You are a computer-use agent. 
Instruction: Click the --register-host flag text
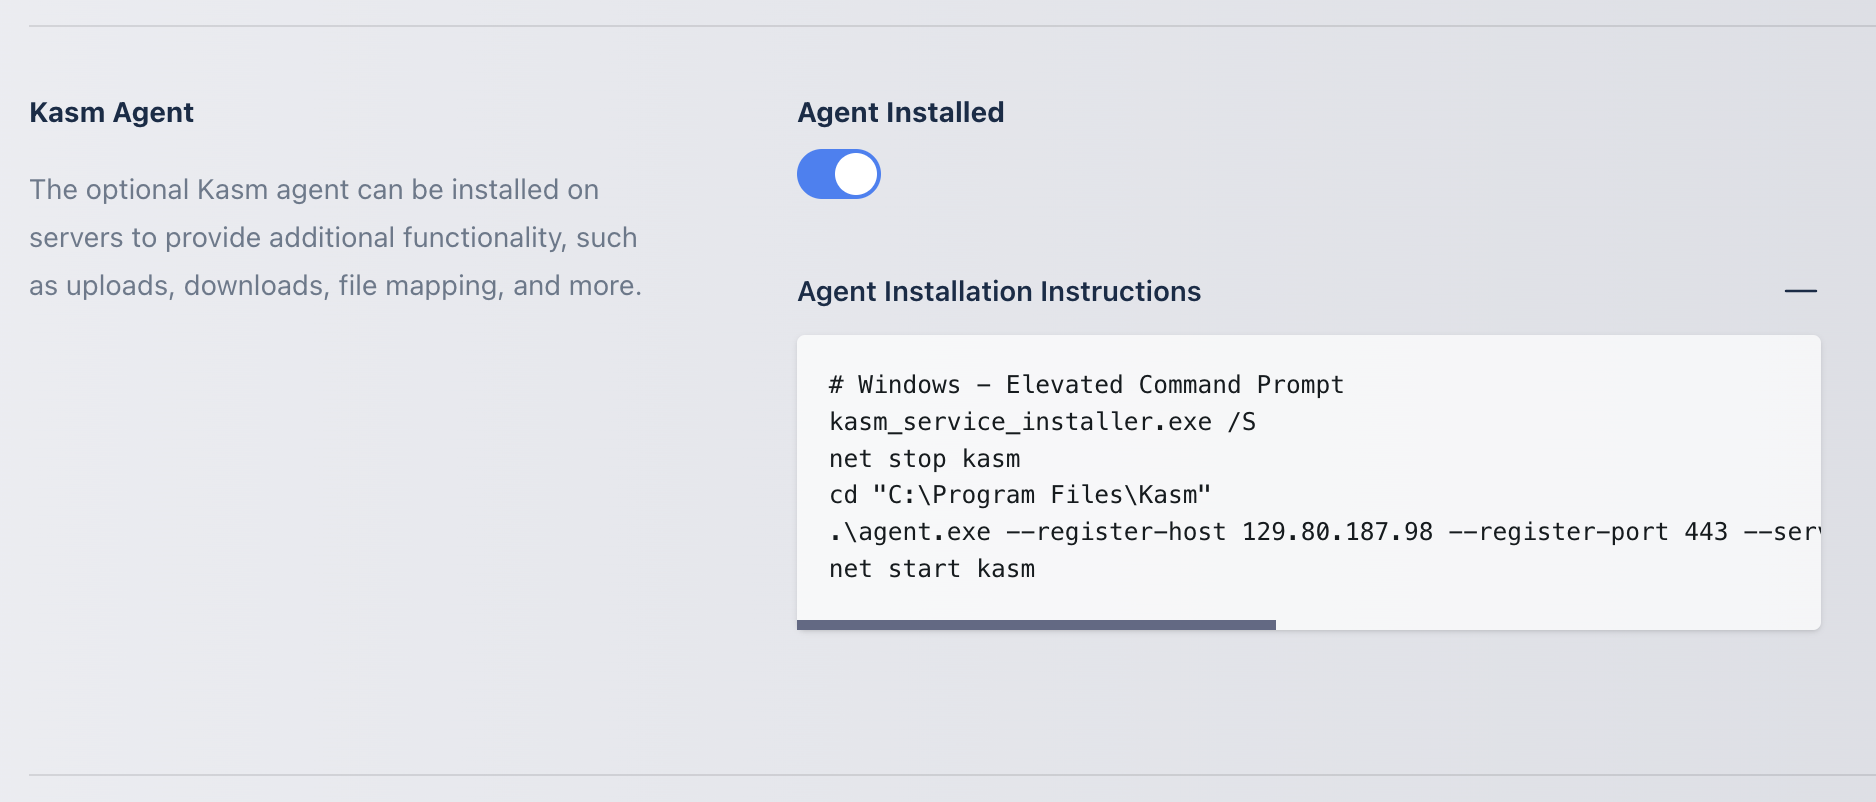coord(1115,532)
